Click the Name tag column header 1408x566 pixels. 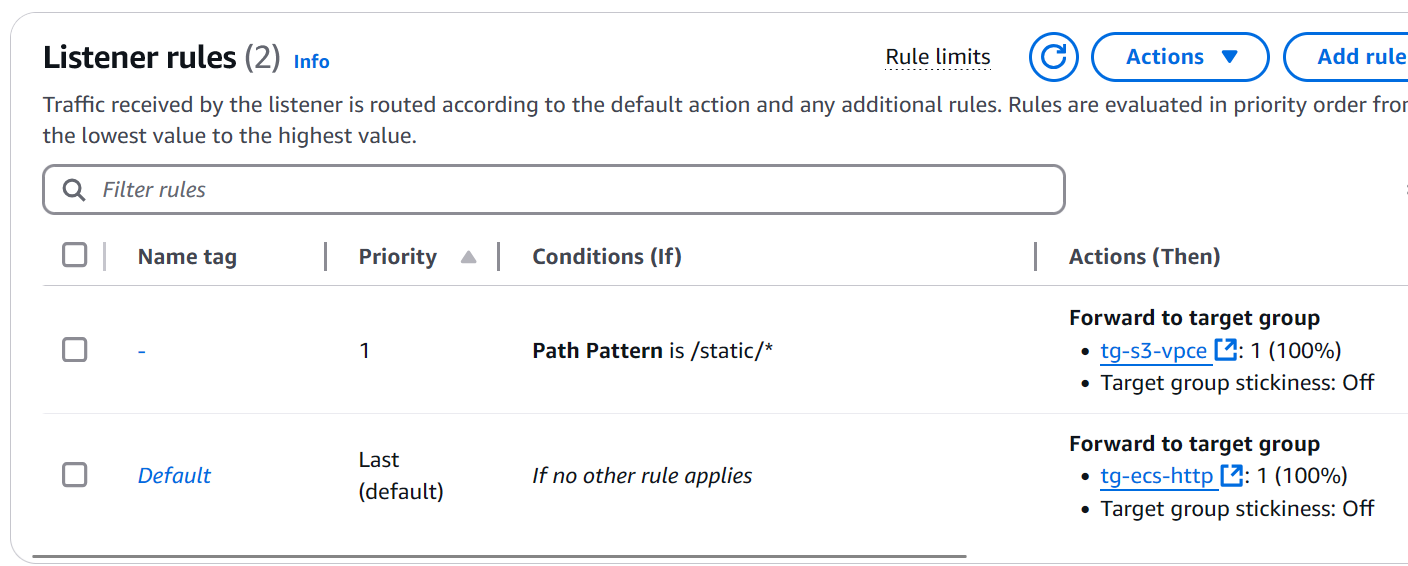click(187, 257)
